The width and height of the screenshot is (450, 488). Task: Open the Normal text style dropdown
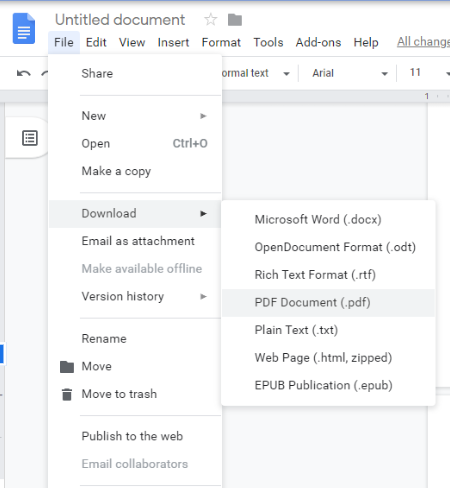(x=256, y=73)
